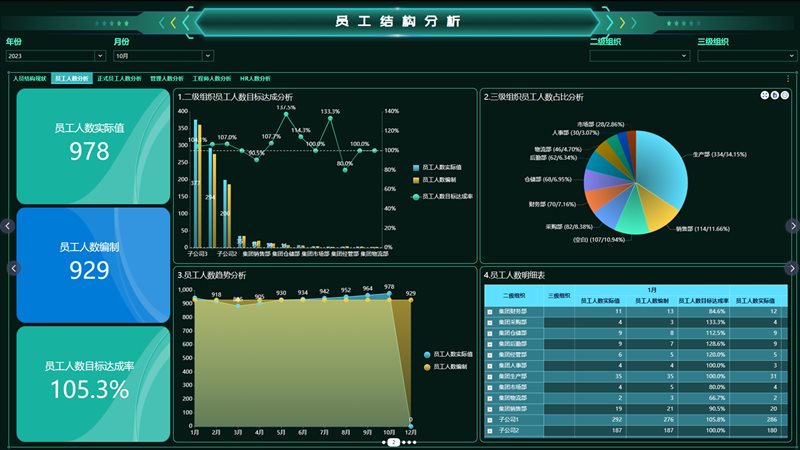Switch to the 工程师人数分析 tab
800x450 pixels.
[x=212, y=79]
